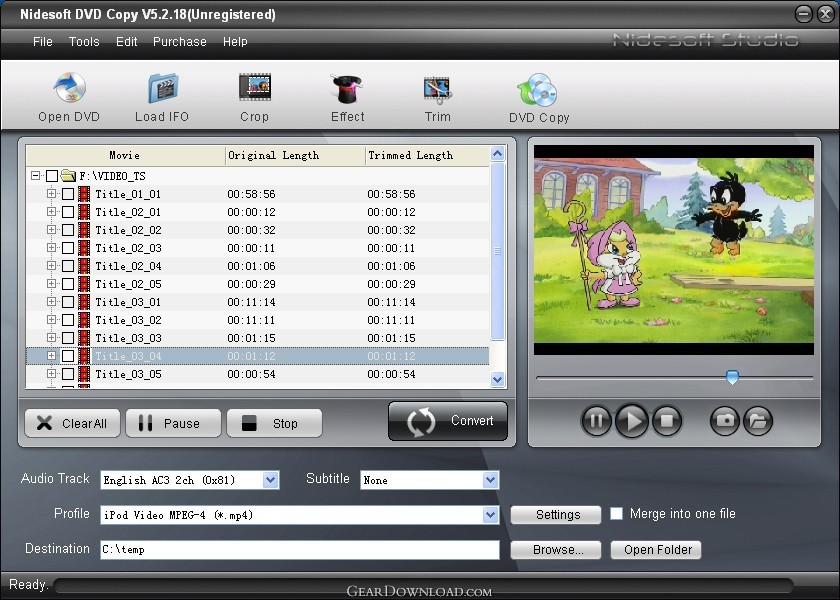Check the Title_01_01 checkbox
The image size is (840, 600).
68,194
